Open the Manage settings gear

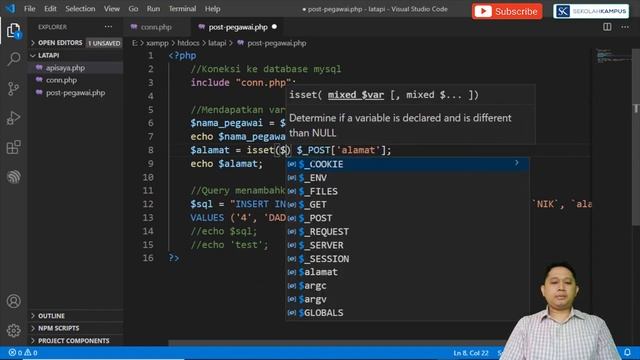(13, 331)
